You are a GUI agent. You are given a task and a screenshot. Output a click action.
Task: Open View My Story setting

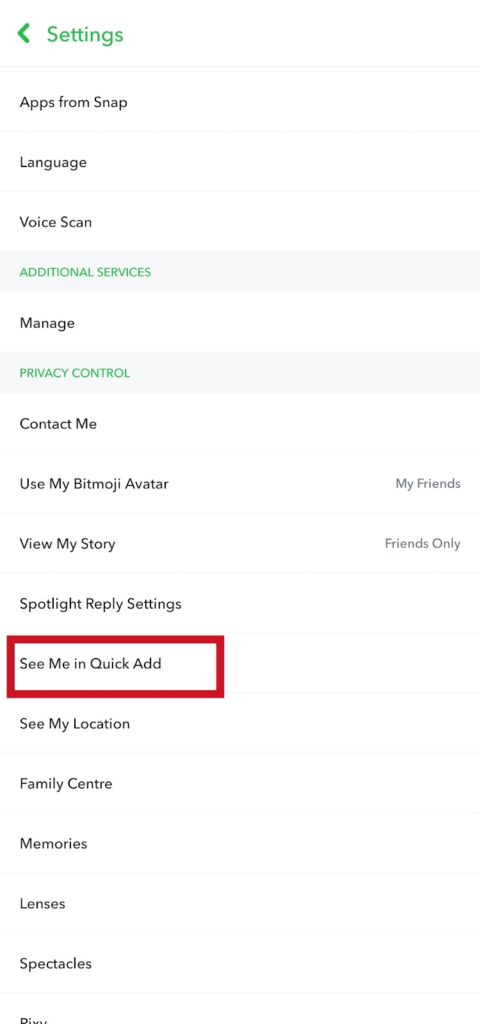[240, 544]
